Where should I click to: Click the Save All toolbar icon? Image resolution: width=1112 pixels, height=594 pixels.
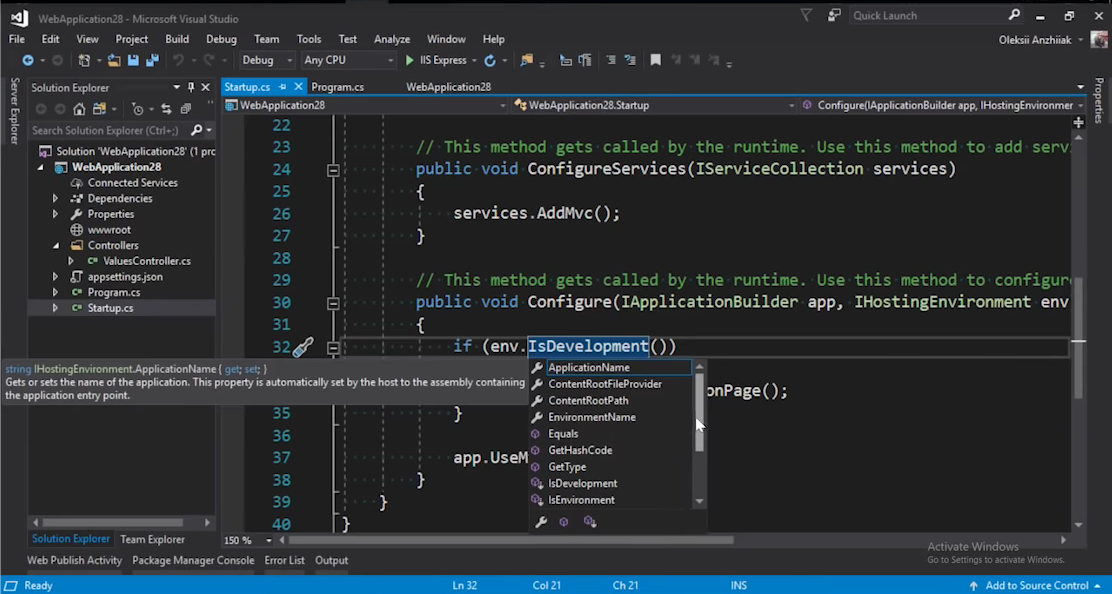point(152,60)
